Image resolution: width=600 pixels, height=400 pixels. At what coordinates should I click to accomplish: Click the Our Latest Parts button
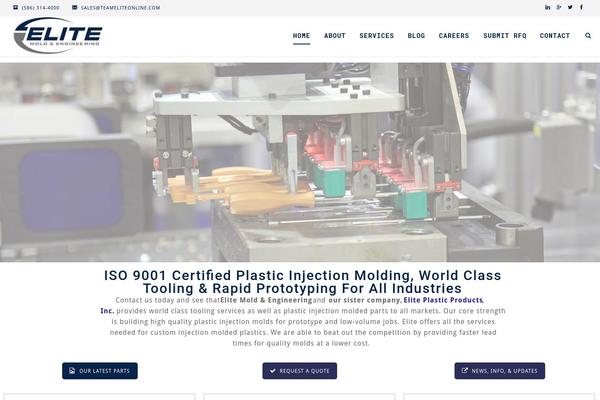pos(100,371)
